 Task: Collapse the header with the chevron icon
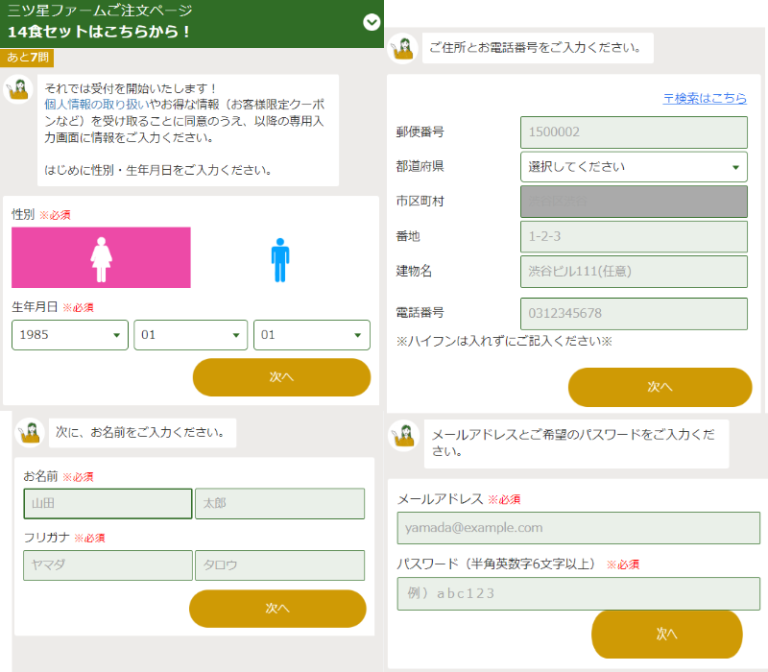pos(372,22)
